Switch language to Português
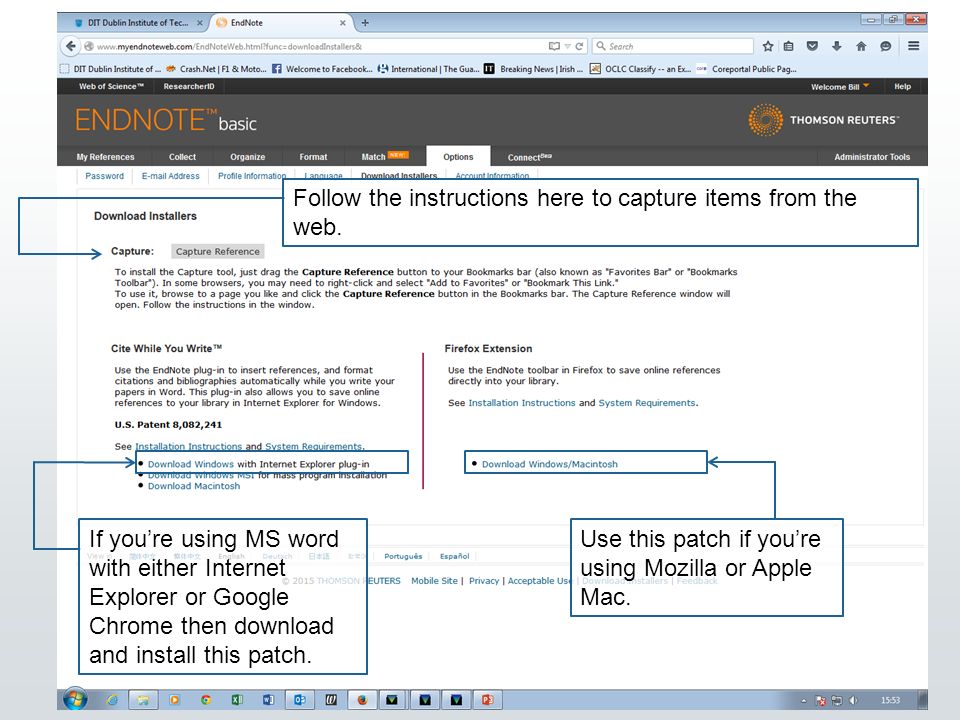Screen dimensions: 960x720 pyautogui.click(x=403, y=557)
